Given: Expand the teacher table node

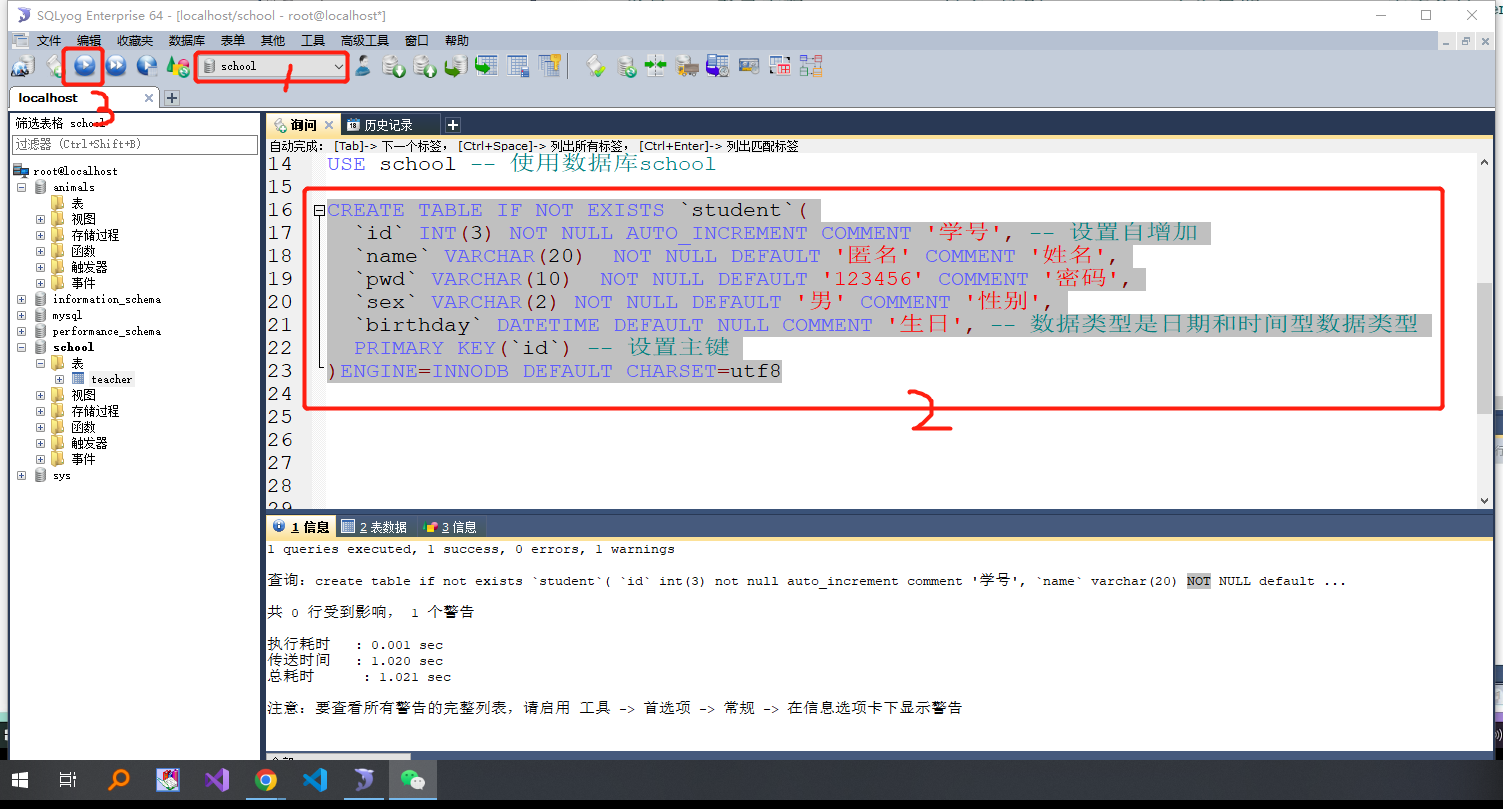Looking at the screenshot, I should 59,379.
